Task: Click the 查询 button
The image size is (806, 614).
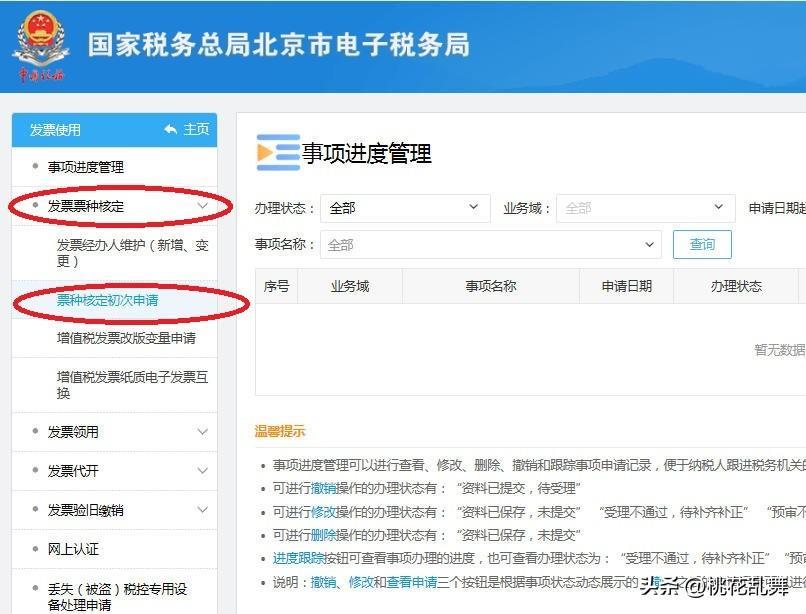Action: (x=702, y=244)
